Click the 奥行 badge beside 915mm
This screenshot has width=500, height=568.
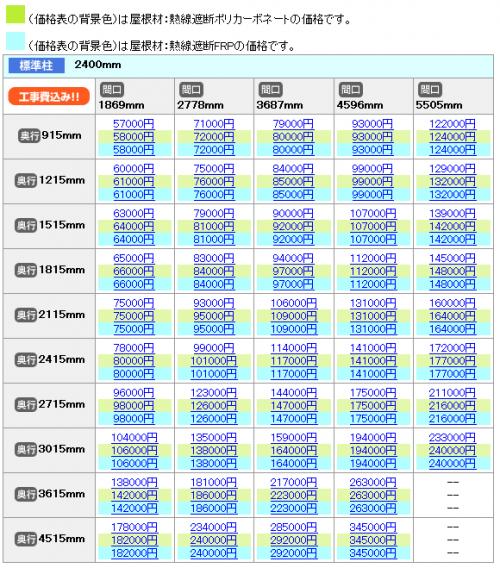29,136
